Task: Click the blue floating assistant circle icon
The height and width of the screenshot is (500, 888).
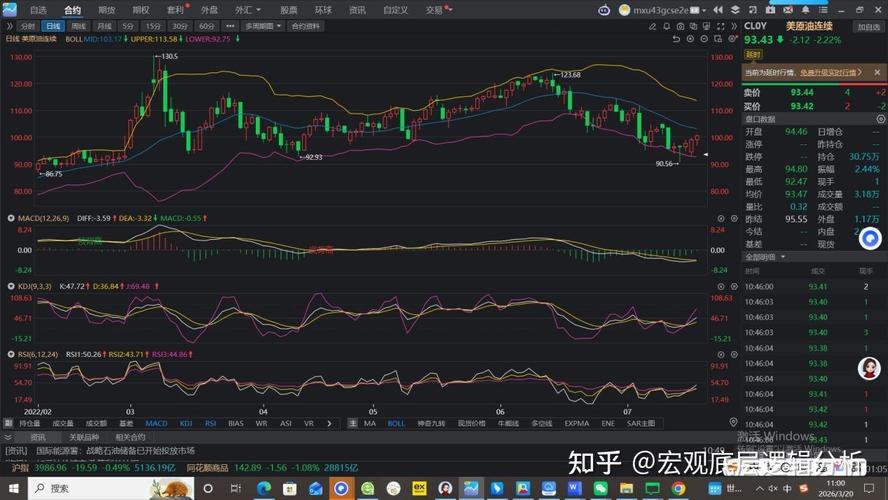Action: [x=870, y=238]
